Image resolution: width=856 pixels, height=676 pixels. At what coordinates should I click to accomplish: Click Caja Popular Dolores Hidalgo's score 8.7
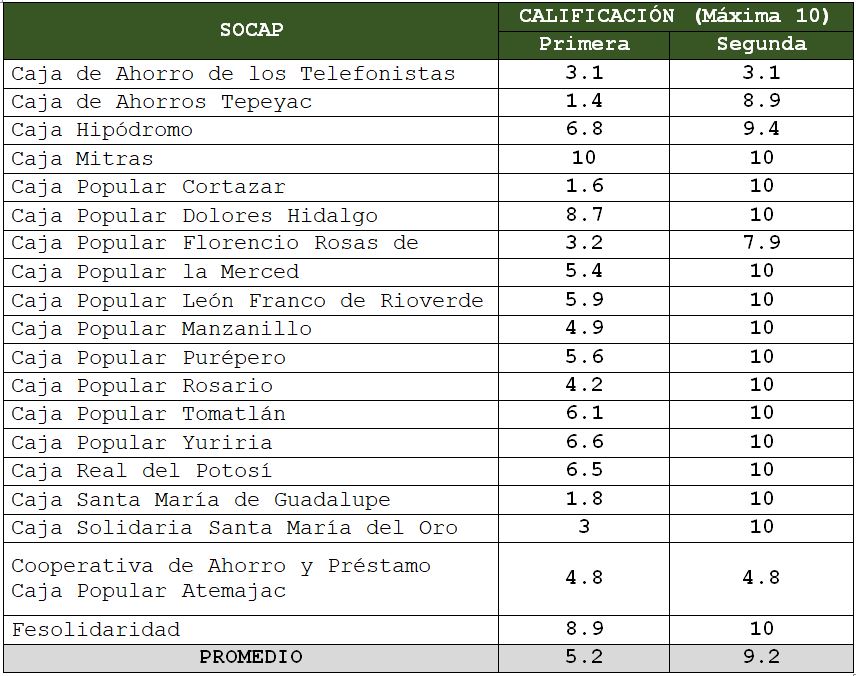point(584,215)
